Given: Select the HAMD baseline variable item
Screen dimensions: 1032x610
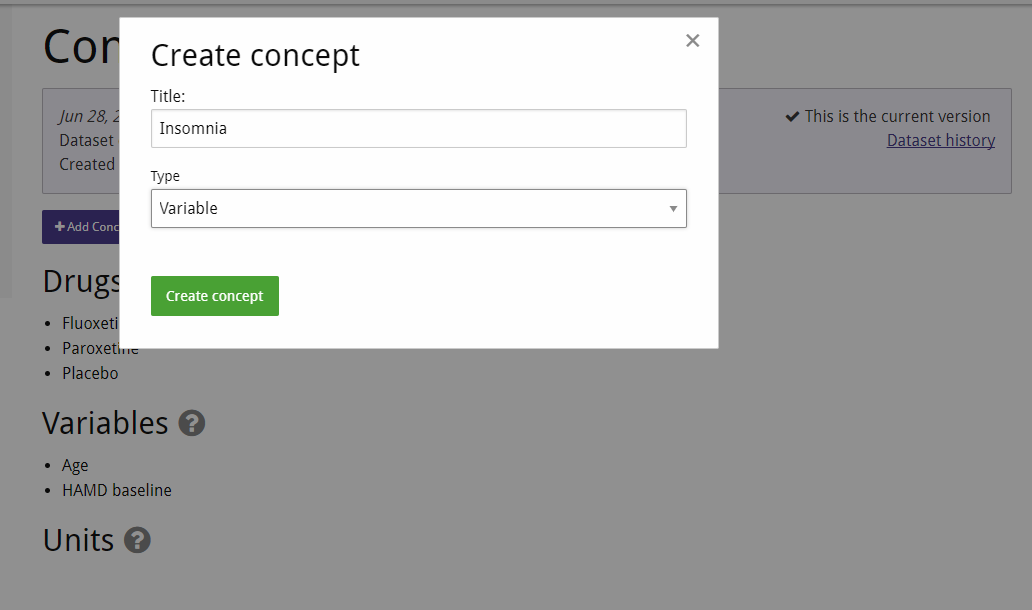Looking at the screenshot, I should [x=116, y=490].
